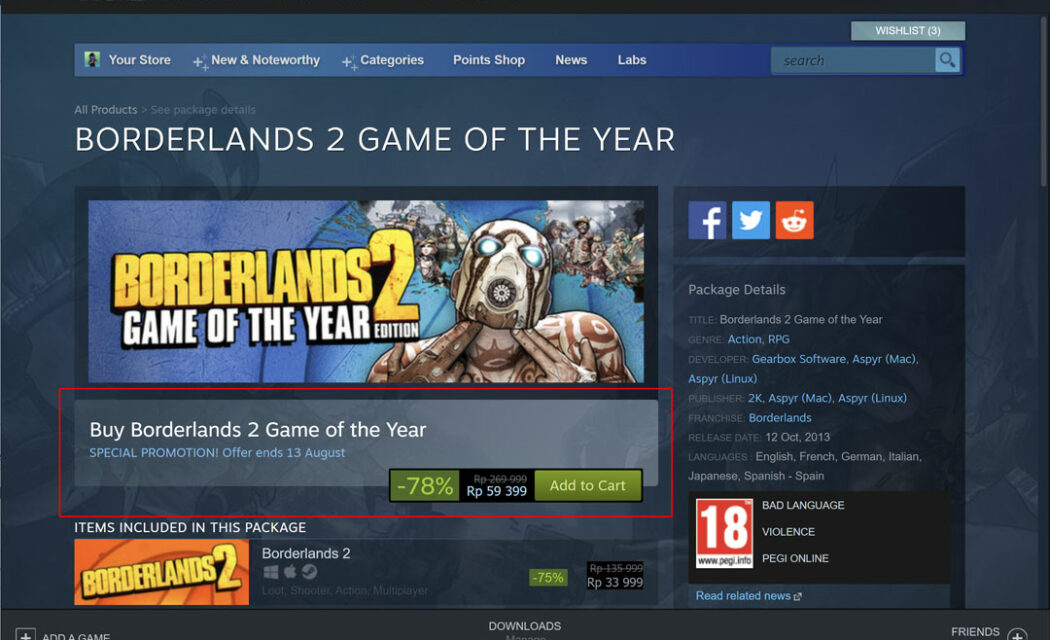
Task: Go to the Points Shop tab
Action: coord(489,60)
